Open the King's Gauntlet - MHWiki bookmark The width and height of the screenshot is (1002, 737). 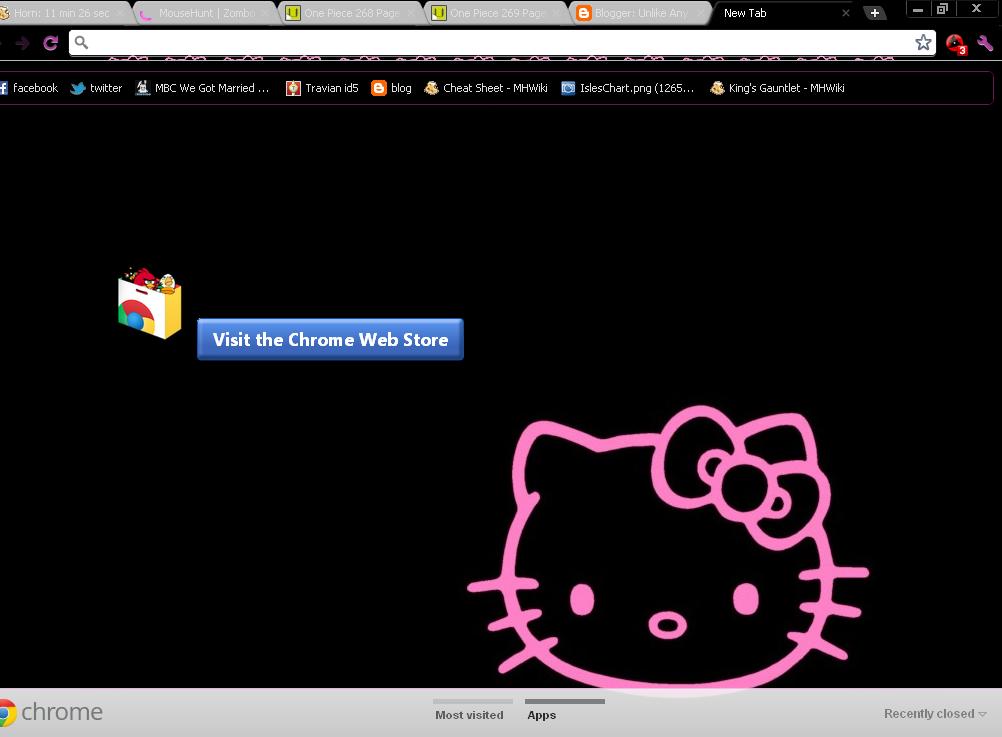(777, 88)
